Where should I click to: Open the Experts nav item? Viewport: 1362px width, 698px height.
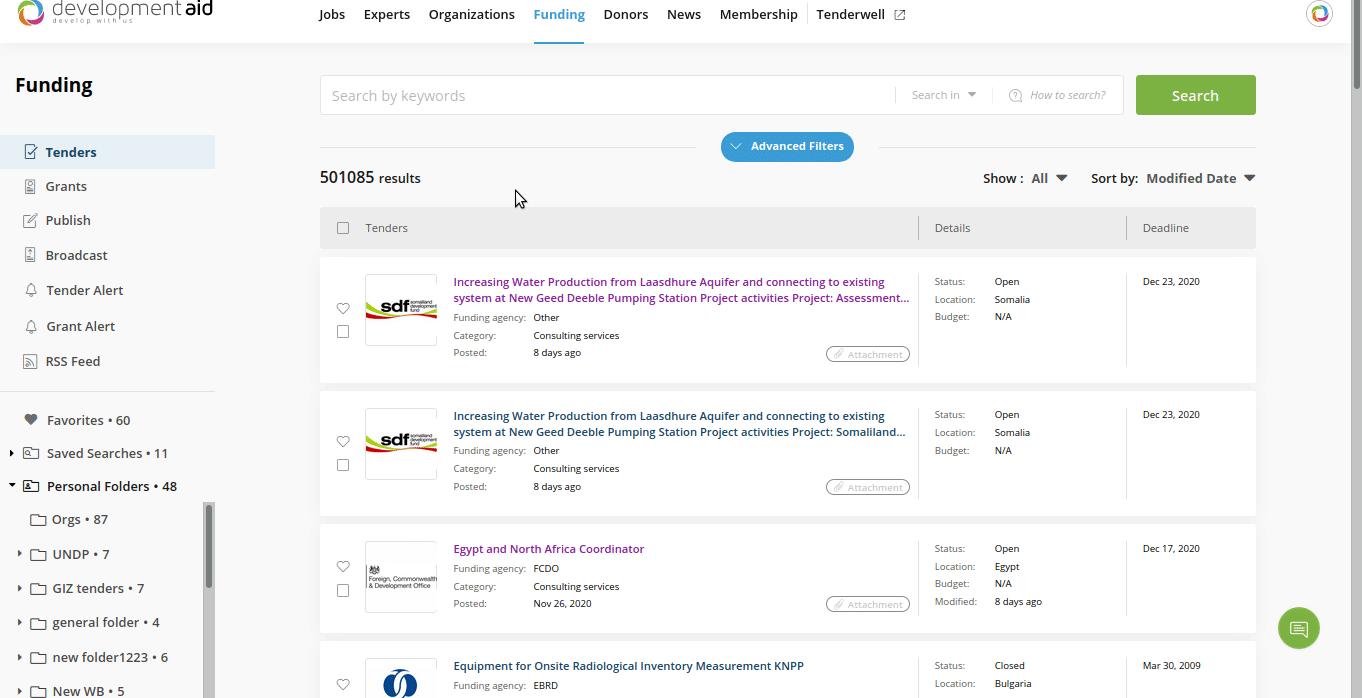tap(387, 14)
